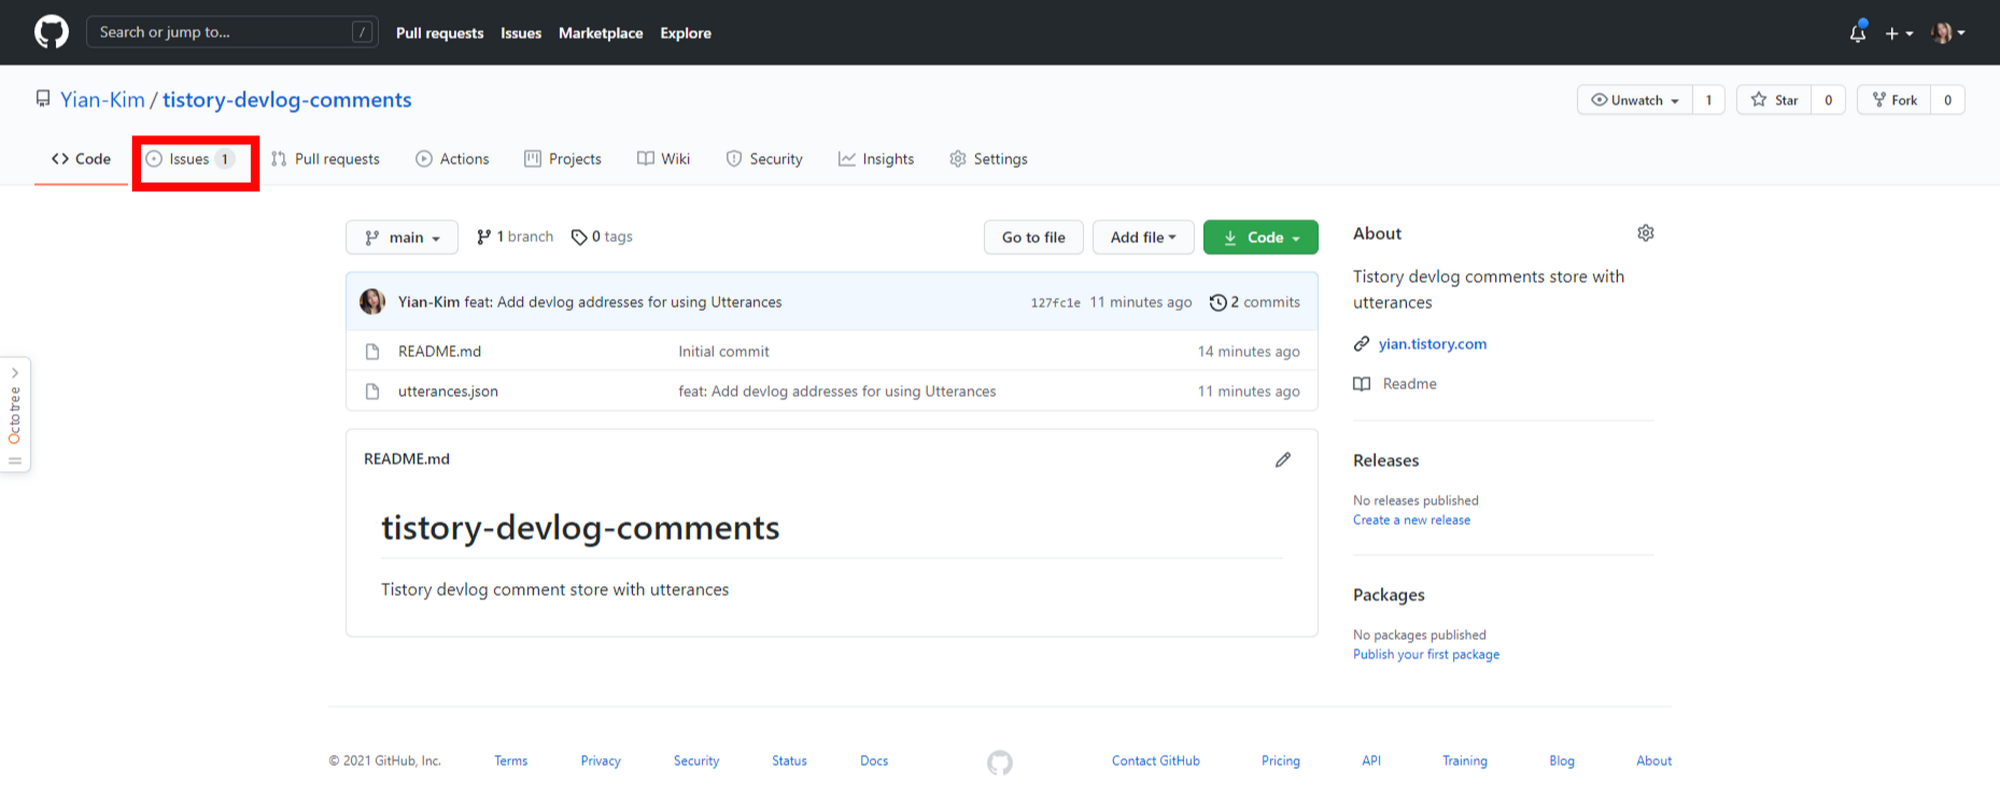Open the Releases heading link

coord(1386,460)
